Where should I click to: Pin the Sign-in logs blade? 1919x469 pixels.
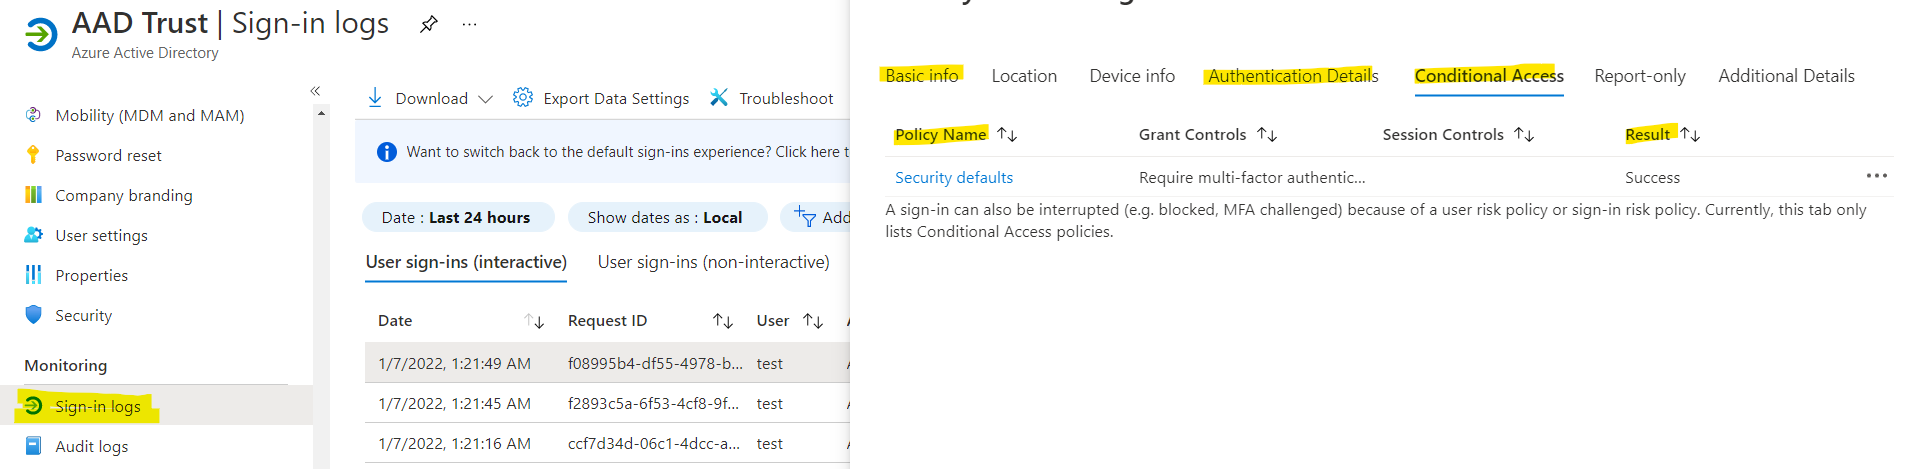pyautogui.click(x=429, y=24)
